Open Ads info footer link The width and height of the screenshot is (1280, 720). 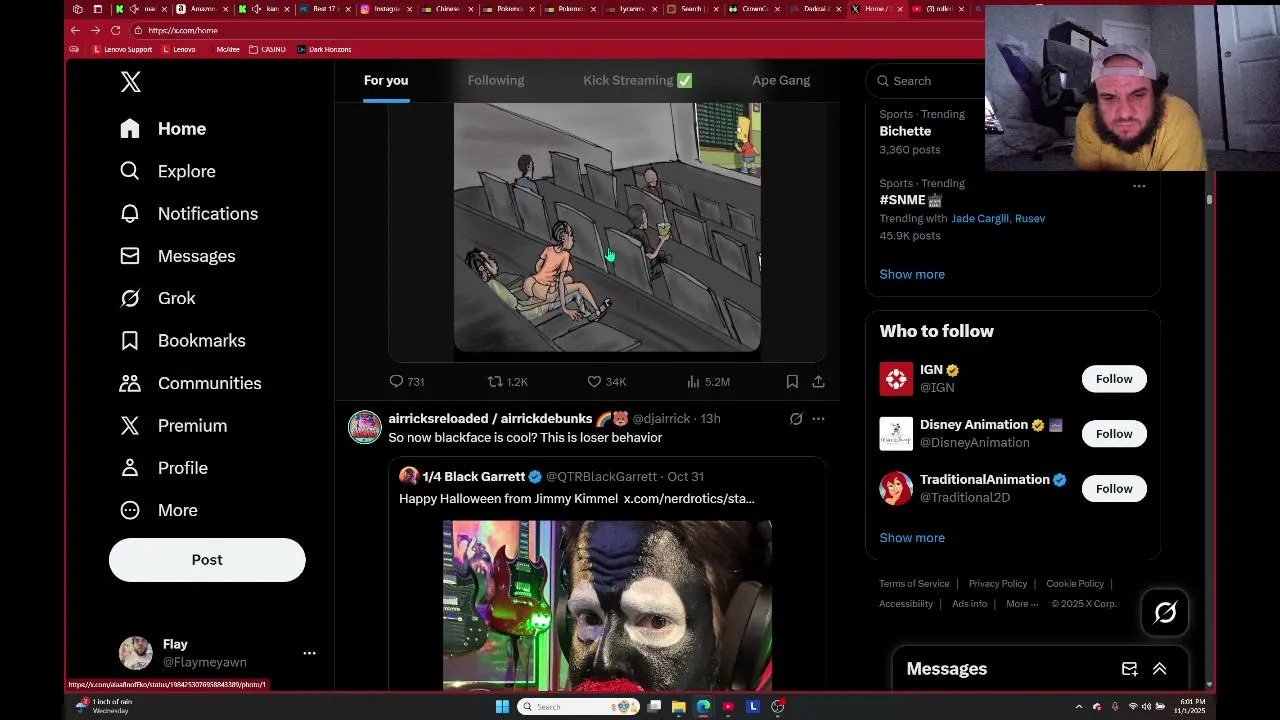[970, 604]
